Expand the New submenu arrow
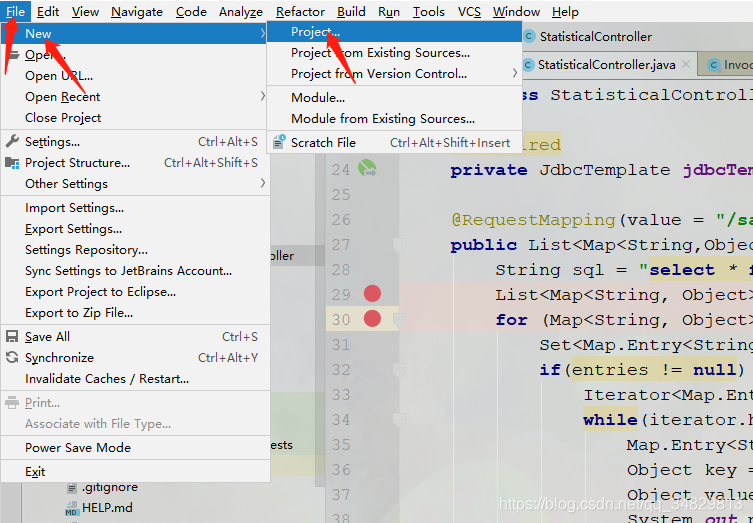This screenshot has width=753, height=523. pyautogui.click(x=263, y=34)
